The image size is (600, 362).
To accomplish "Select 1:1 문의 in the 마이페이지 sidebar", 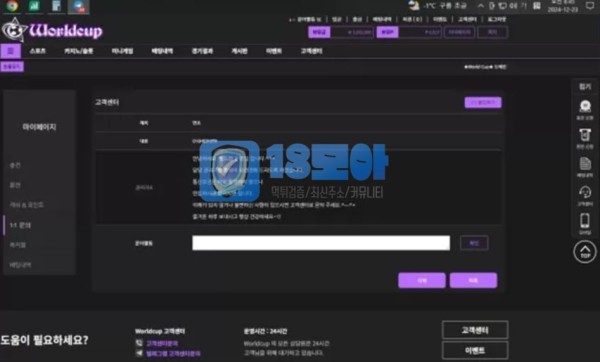I will pos(20,225).
